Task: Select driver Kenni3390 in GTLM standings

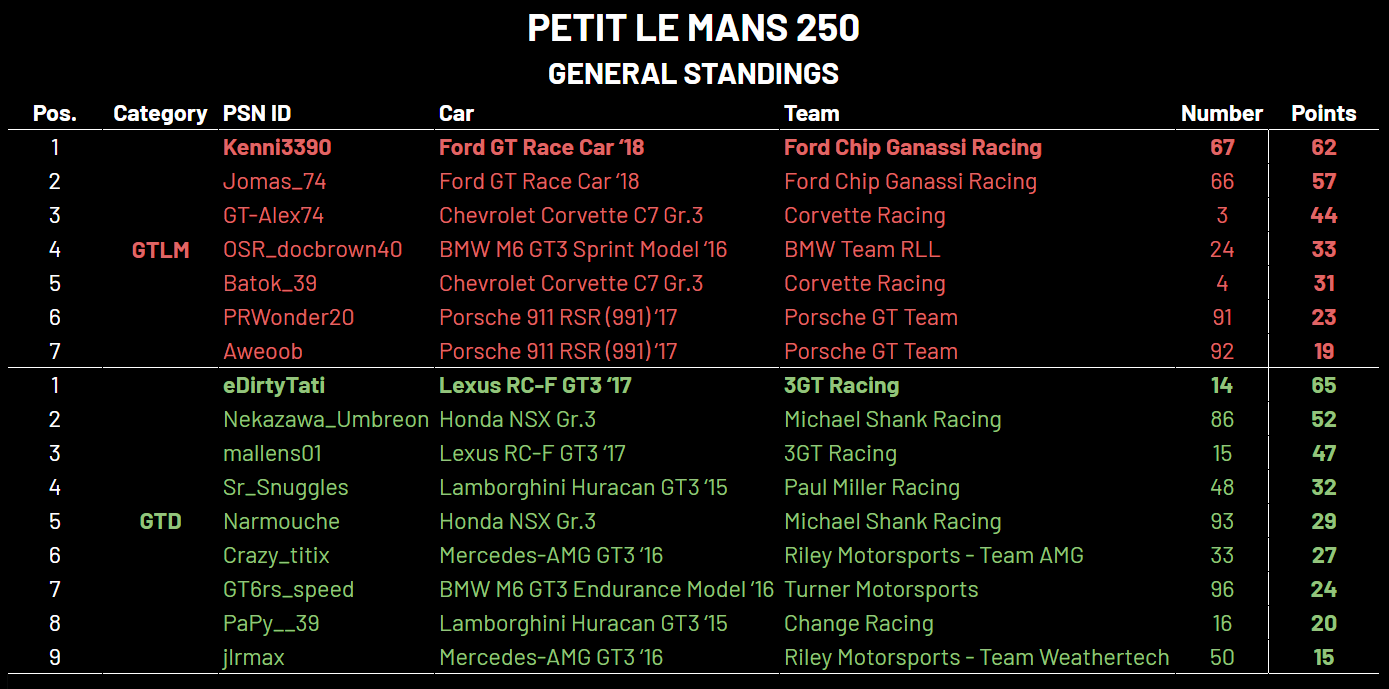Action: click(277, 147)
